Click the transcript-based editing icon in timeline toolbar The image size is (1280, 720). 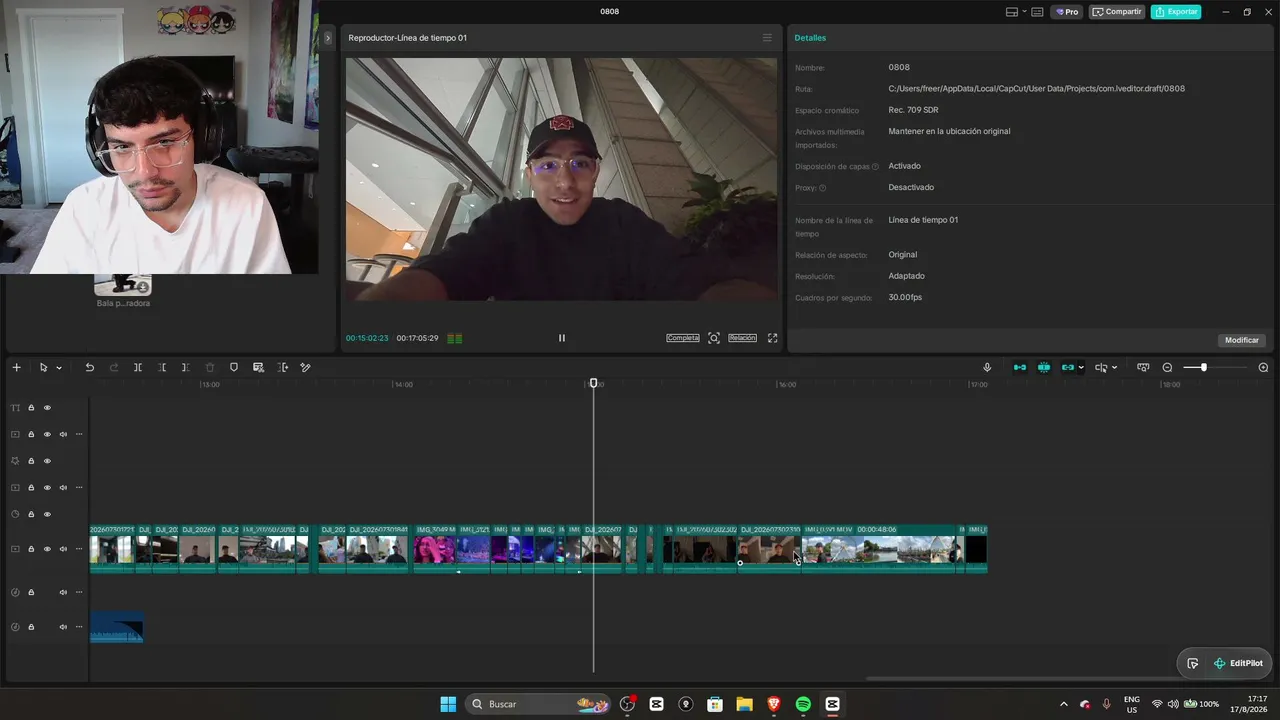pyautogui.click(x=258, y=367)
